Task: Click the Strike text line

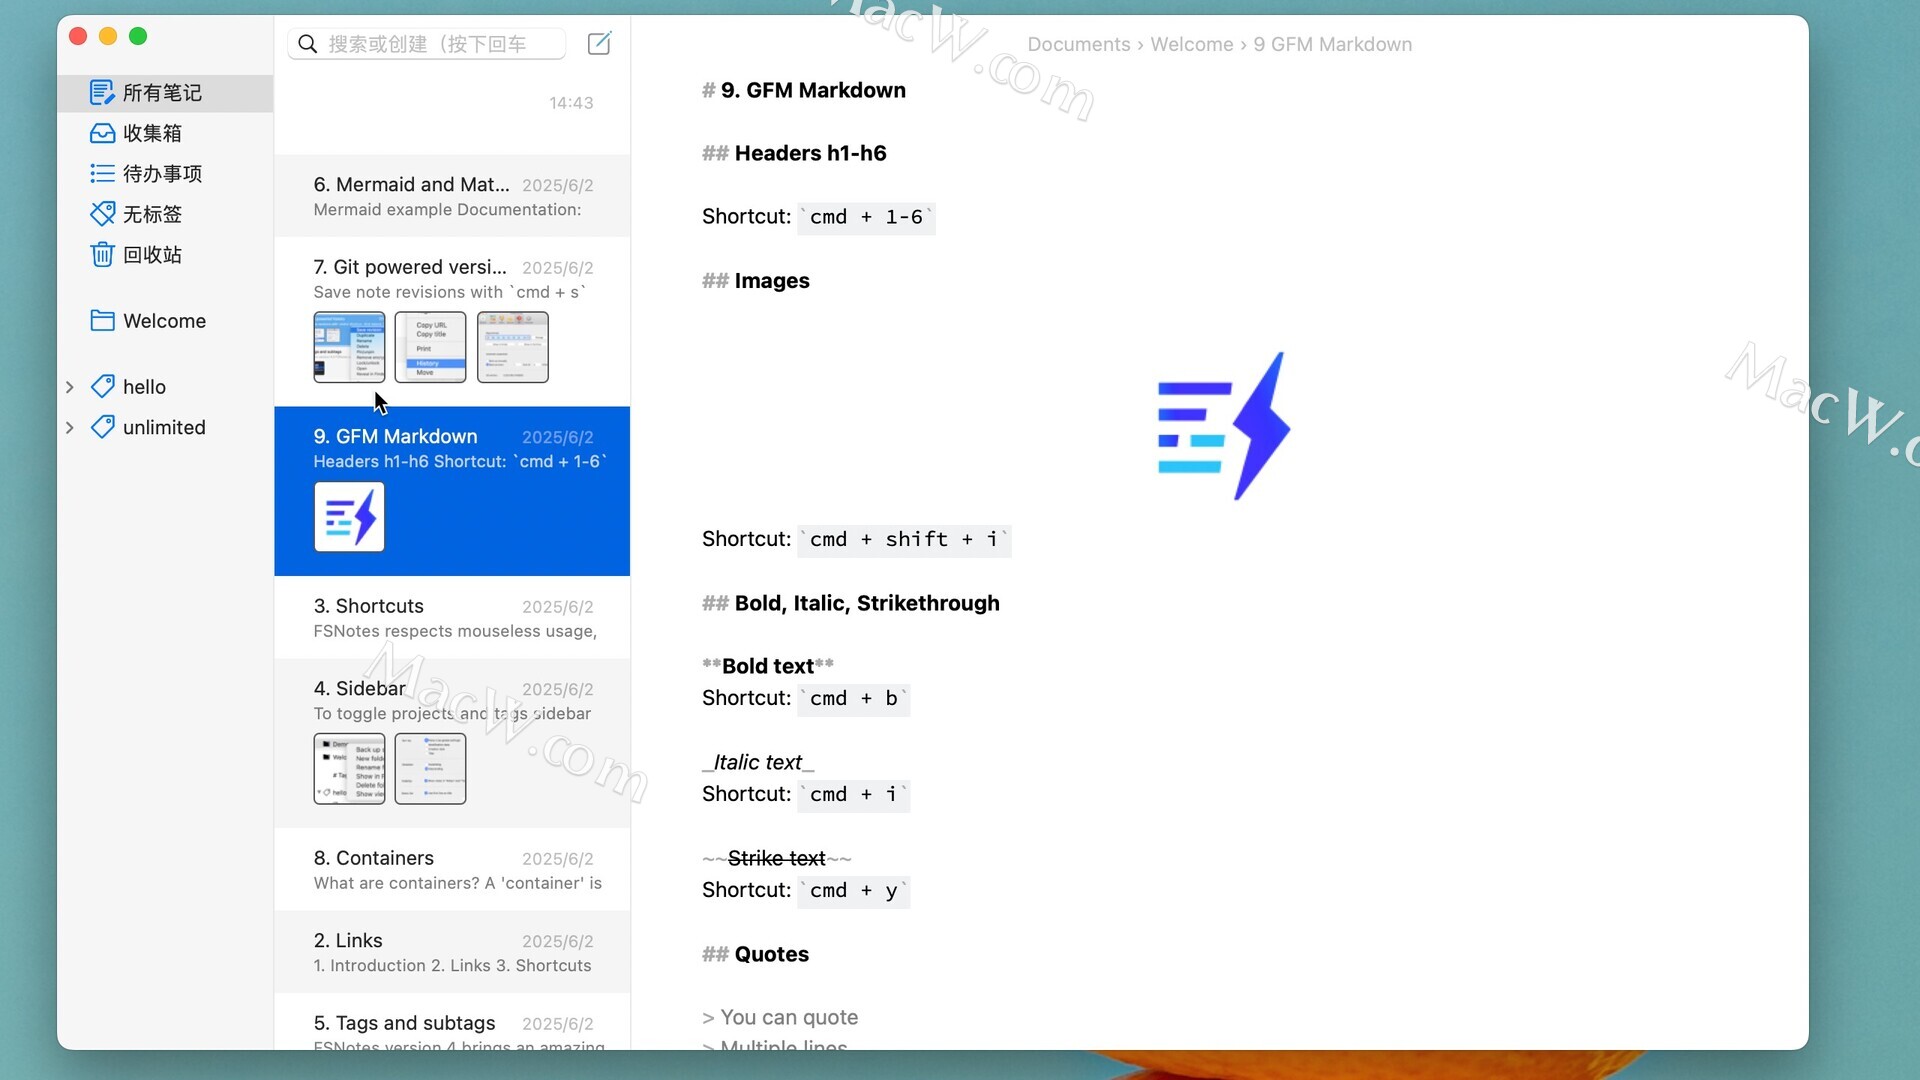Action: click(x=776, y=858)
